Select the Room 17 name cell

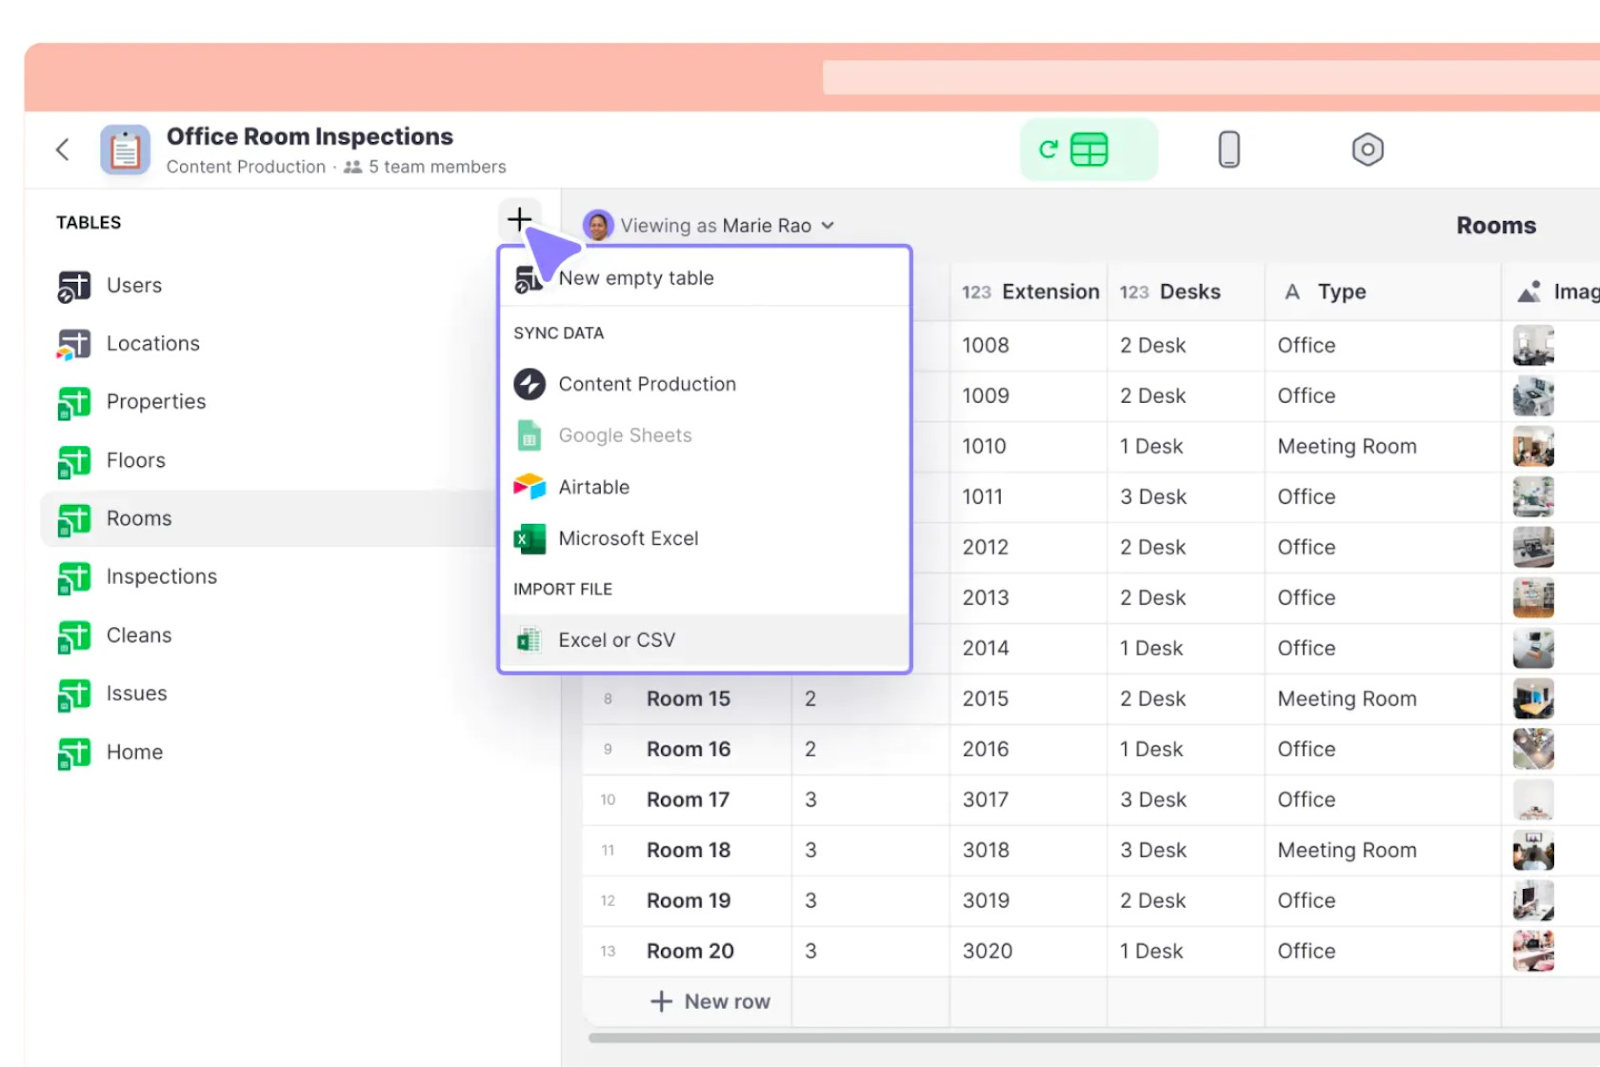(688, 800)
